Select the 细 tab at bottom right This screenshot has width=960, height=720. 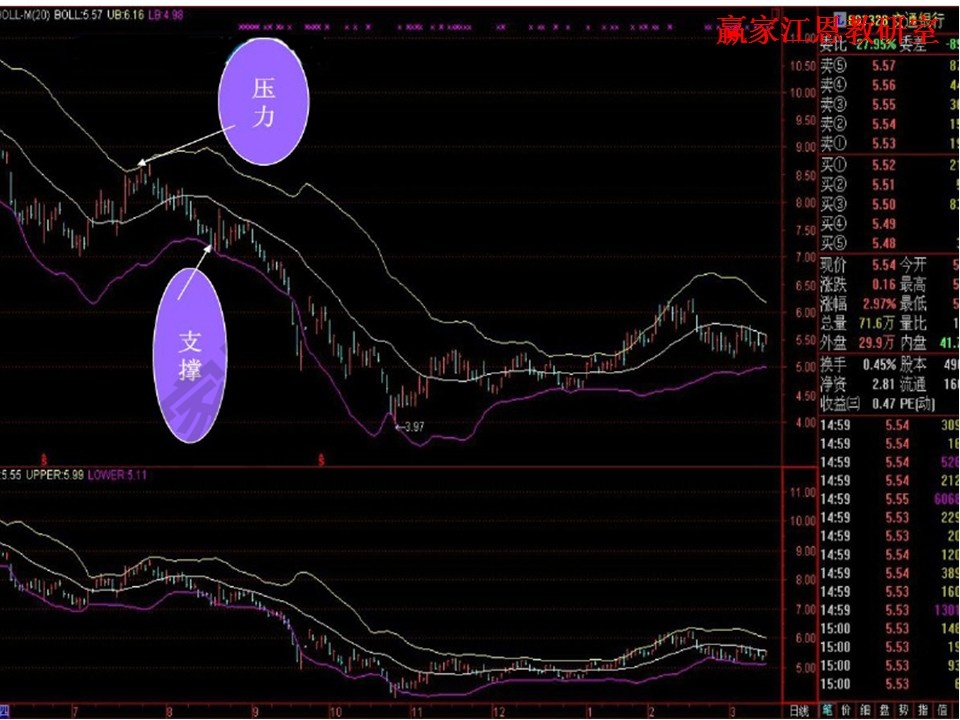coord(867,711)
